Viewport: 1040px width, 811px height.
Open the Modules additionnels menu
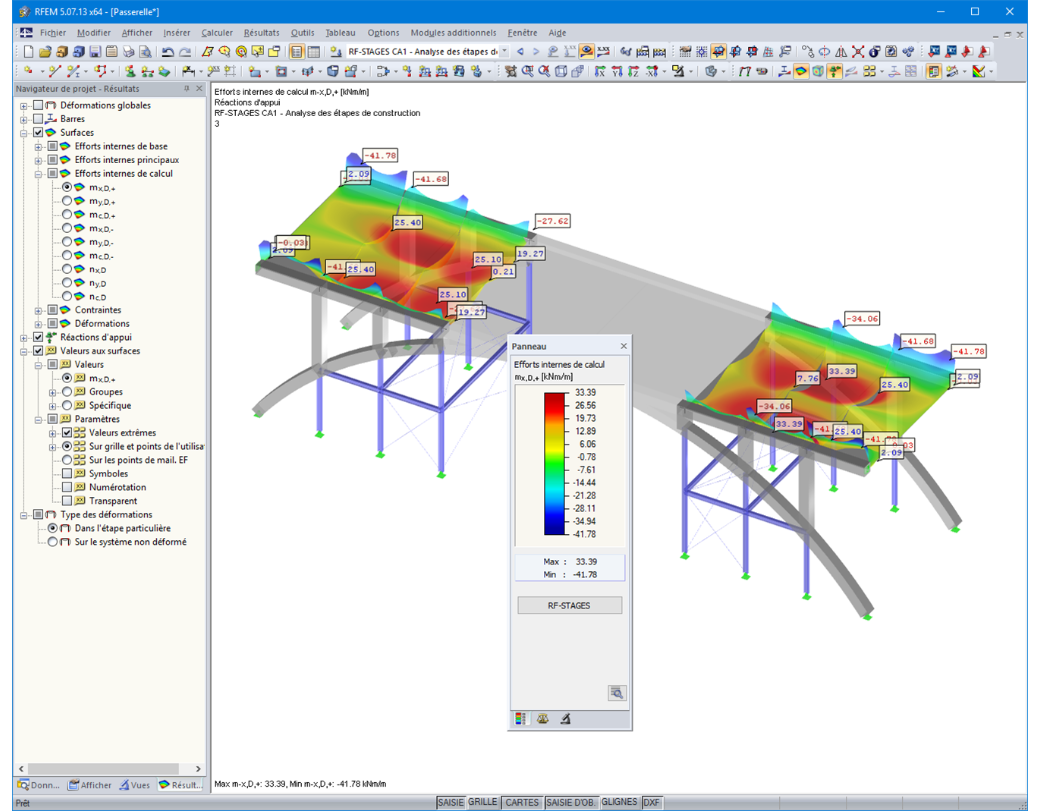(453, 32)
